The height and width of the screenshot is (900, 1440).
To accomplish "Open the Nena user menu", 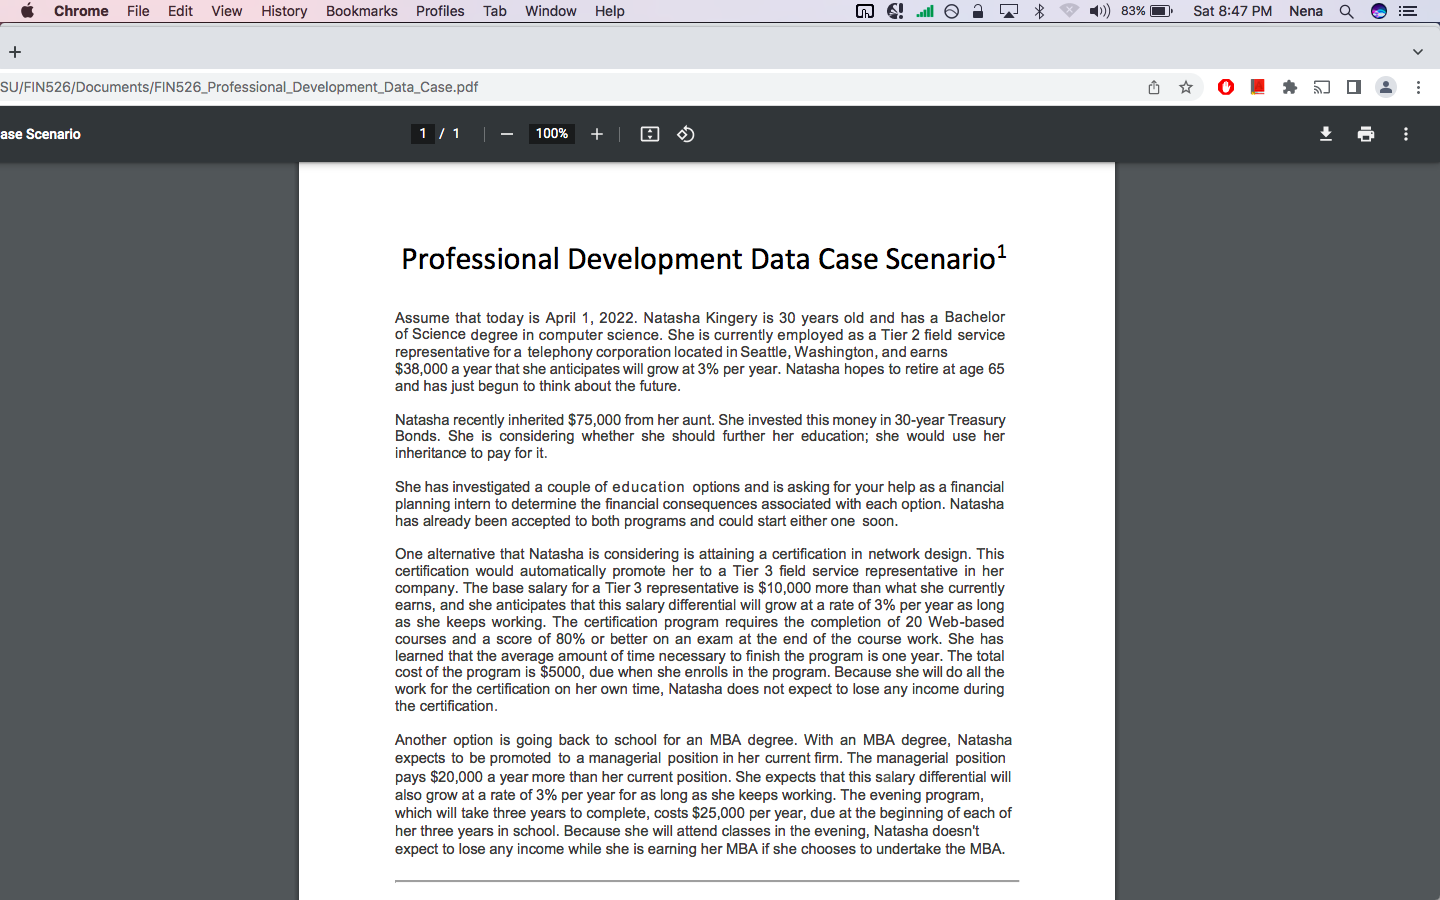I will pos(1306,11).
